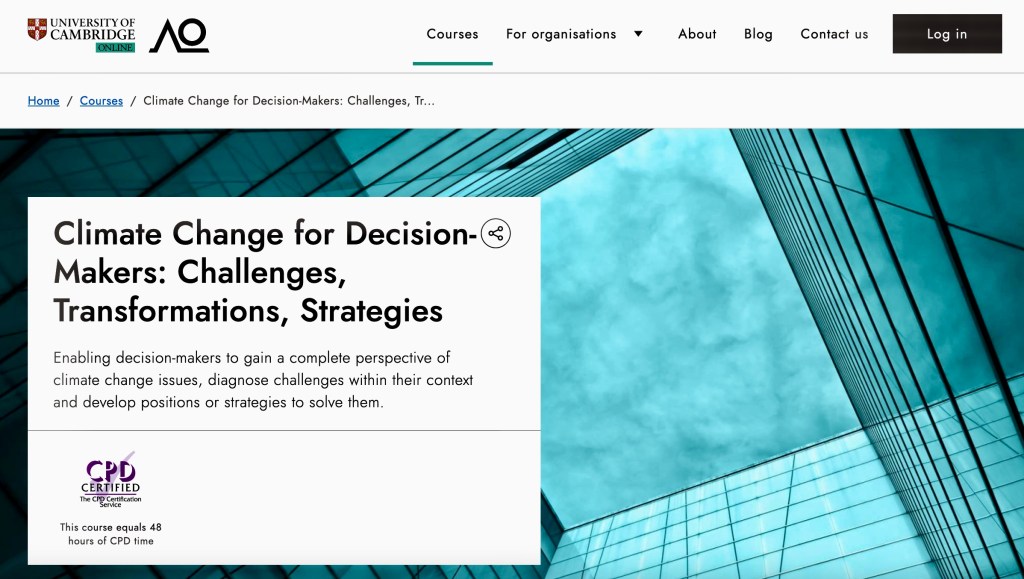Image resolution: width=1024 pixels, height=579 pixels.
Task: Expand the For organisations dropdown arrow
Action: 638,34
